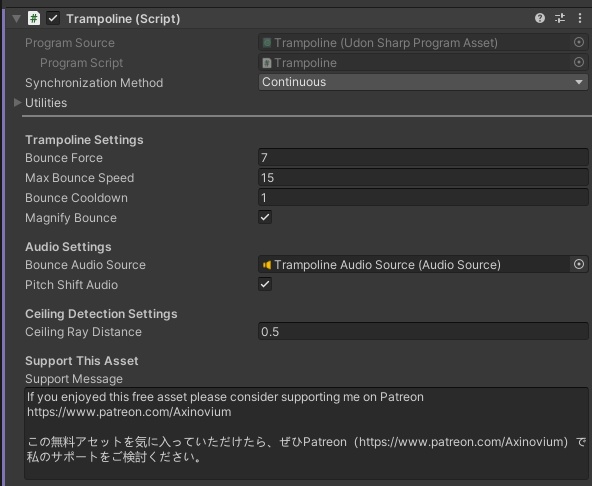Open the Bounce Audio Source object picker
This screenshot has width=592, height=486.
(579, 264)
